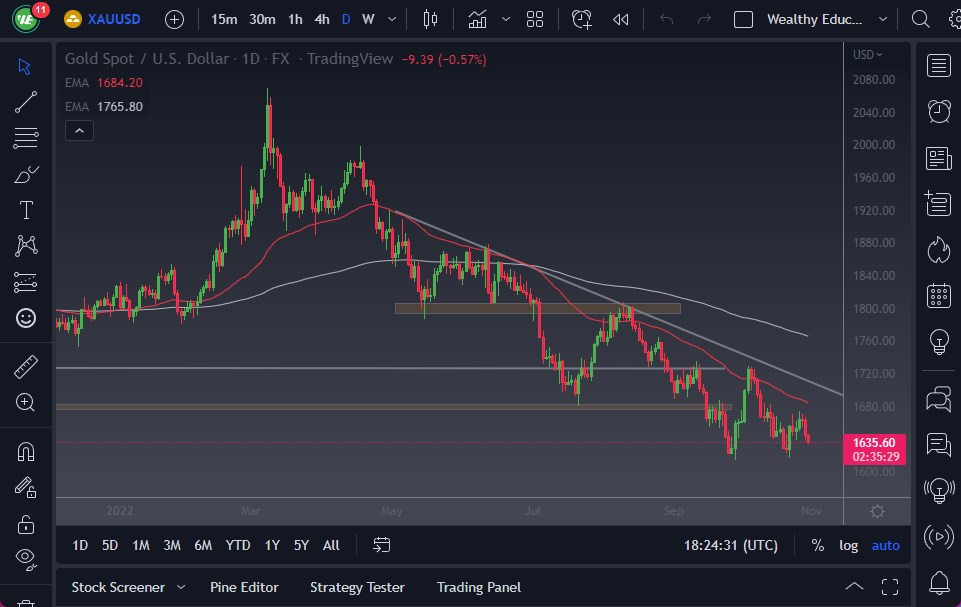Open the USD currency dropdown

pos(867,55)
